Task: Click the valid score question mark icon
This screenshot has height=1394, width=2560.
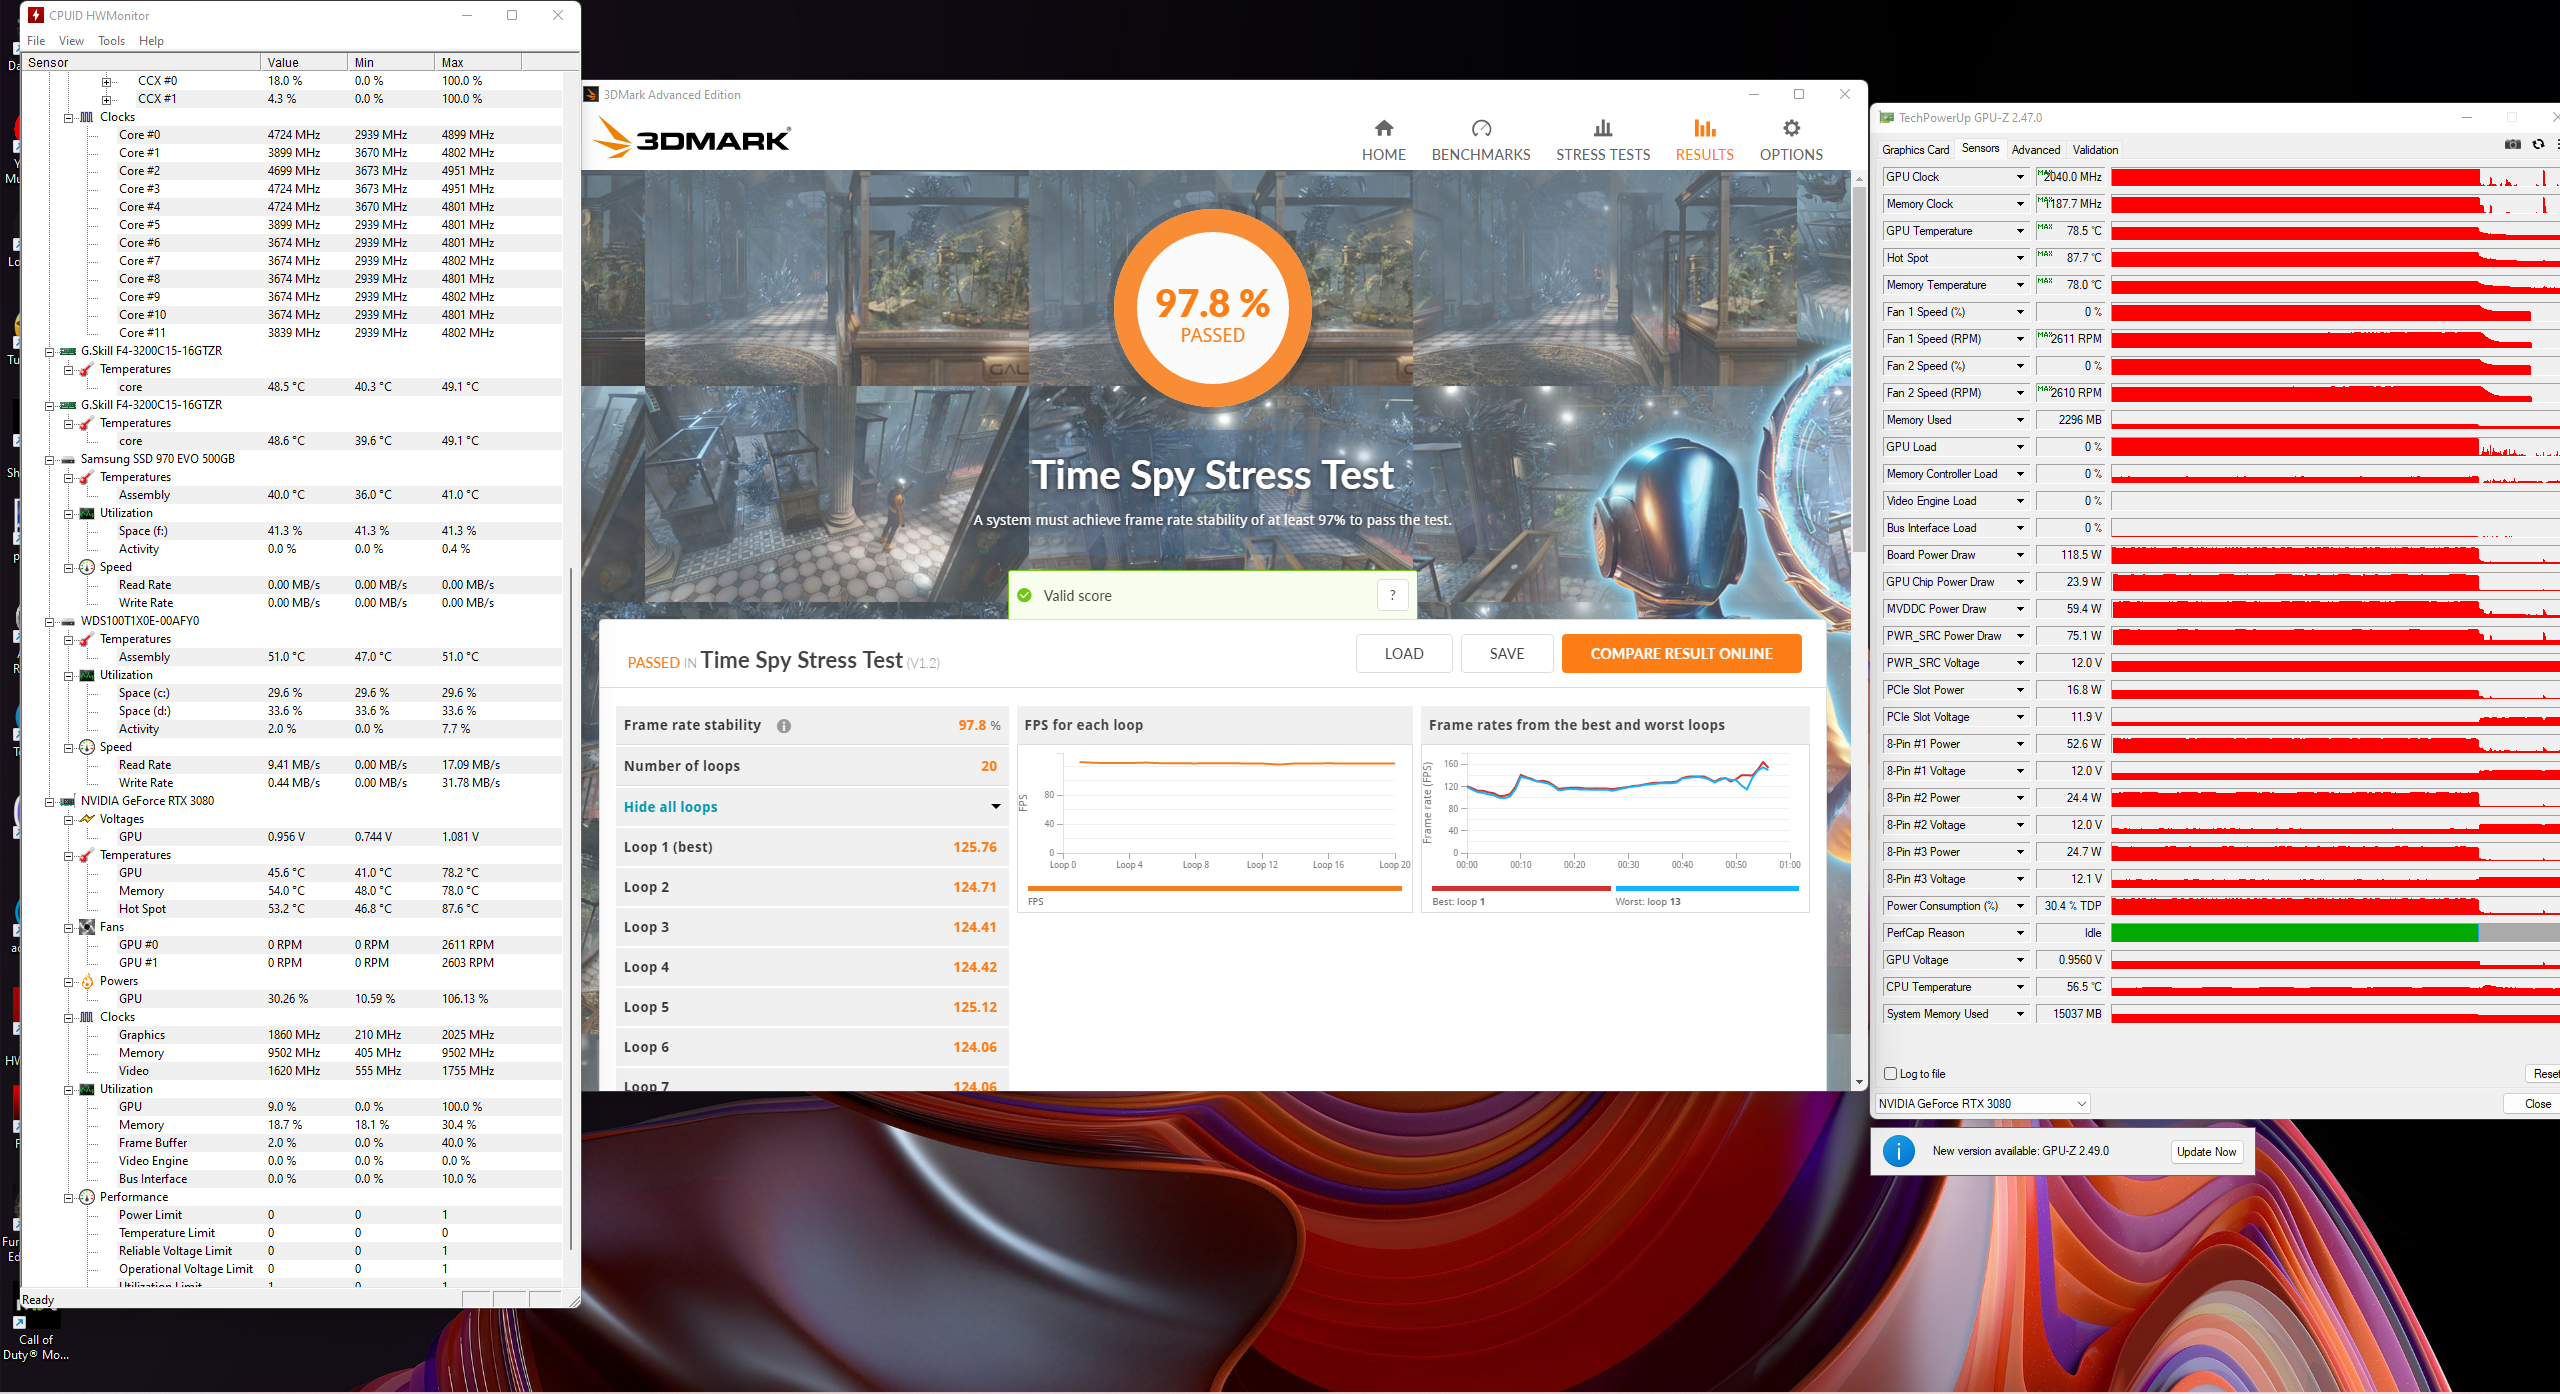Action: coord(1392,595)
